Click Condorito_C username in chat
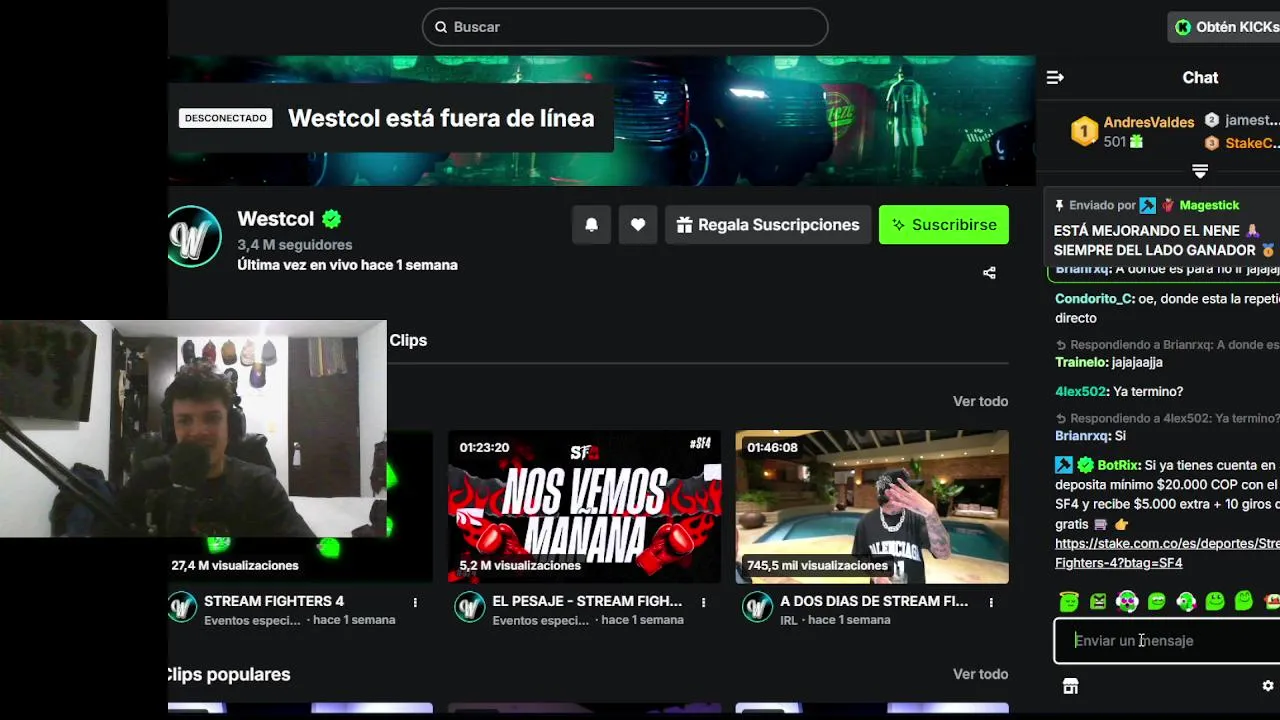The height and width of the screenshot is (720, 1280). [x=1094, y=299]
